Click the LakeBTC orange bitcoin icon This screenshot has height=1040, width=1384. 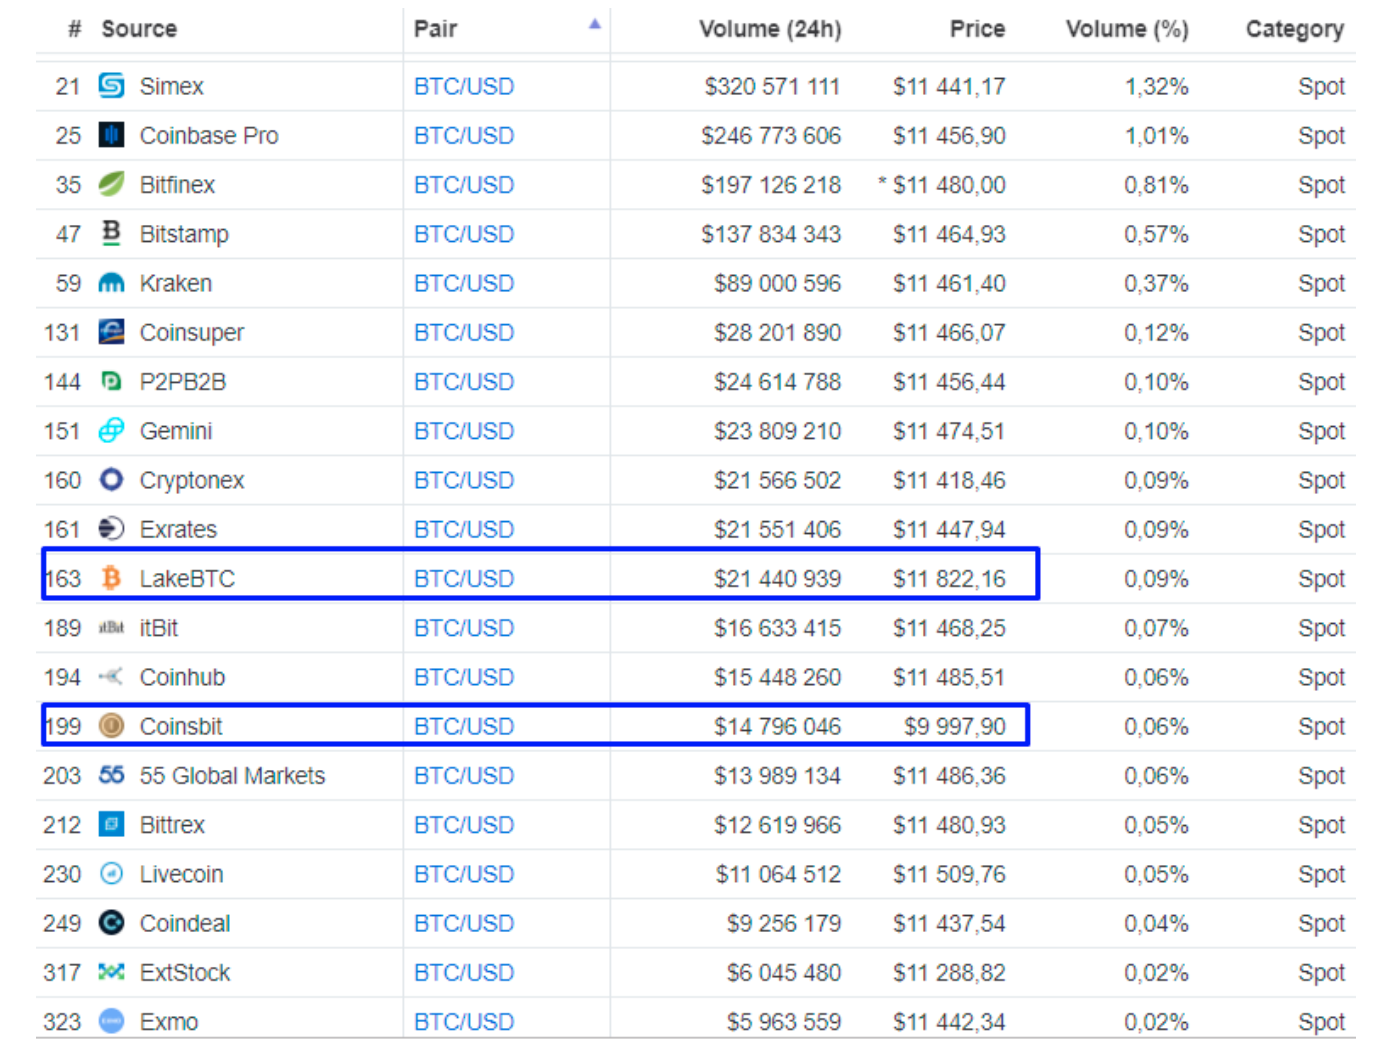(111, 578)
